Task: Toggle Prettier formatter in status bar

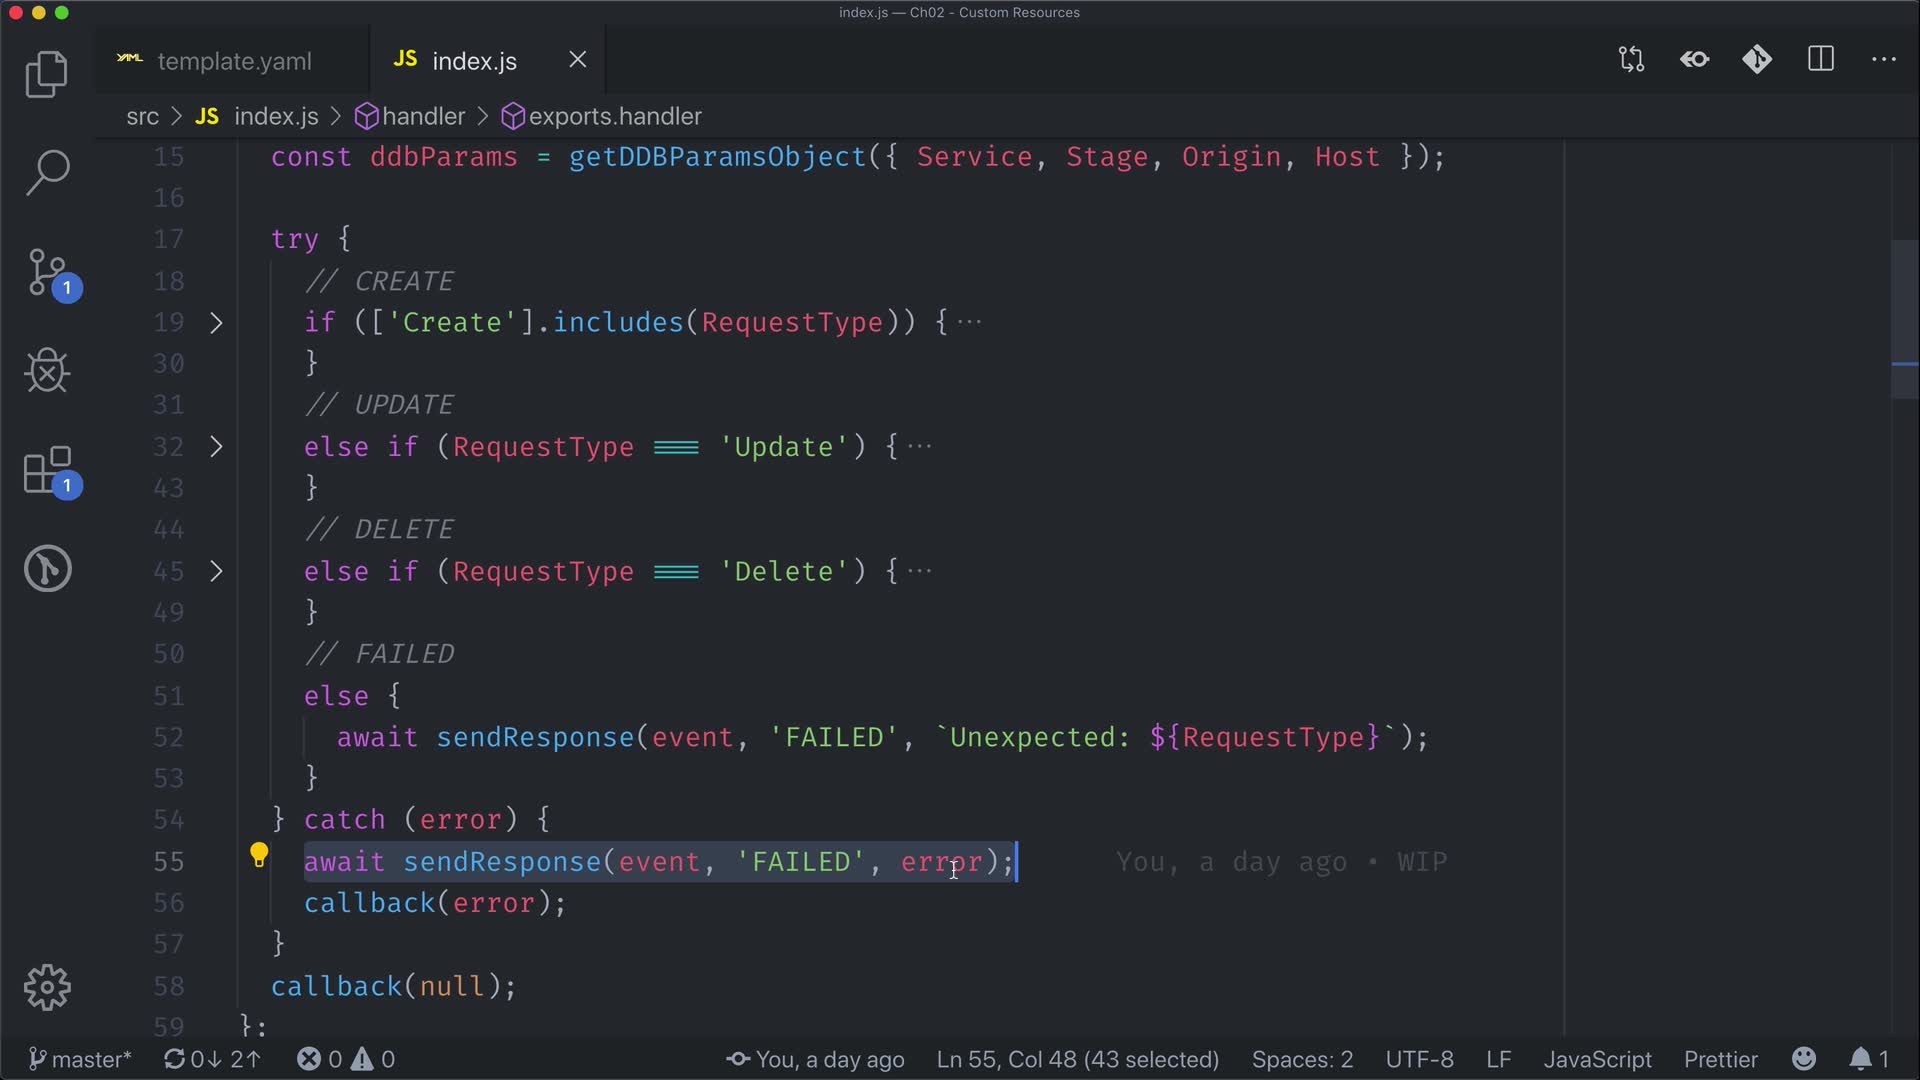Action: [x=1720, y=1059]
